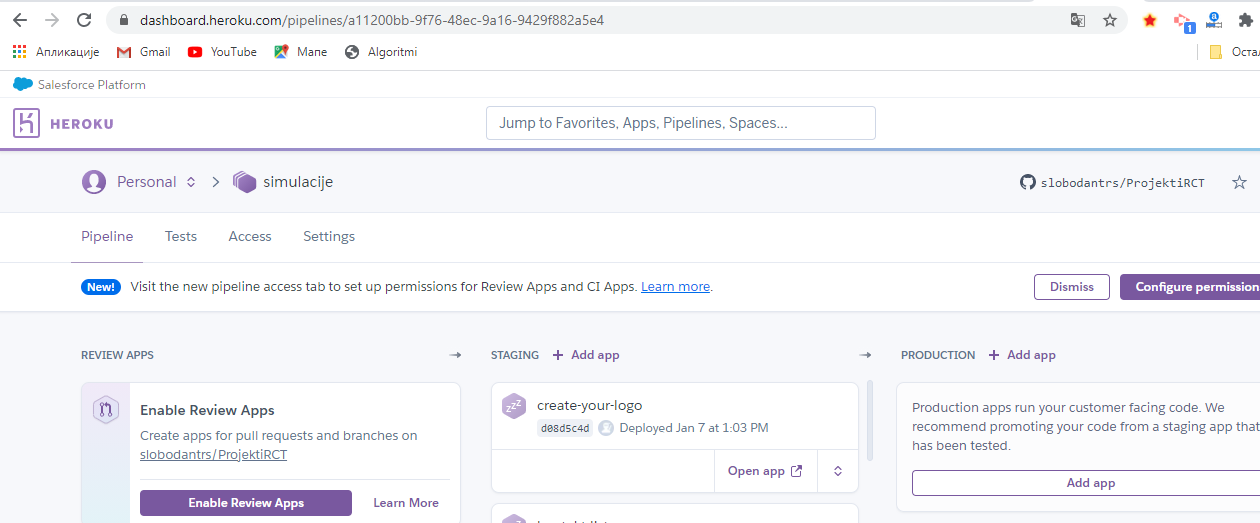Image resolution: width=1260 pixels, height=523 pixels.
Task: Switch to the Settings tab
Action: (329, 237)
